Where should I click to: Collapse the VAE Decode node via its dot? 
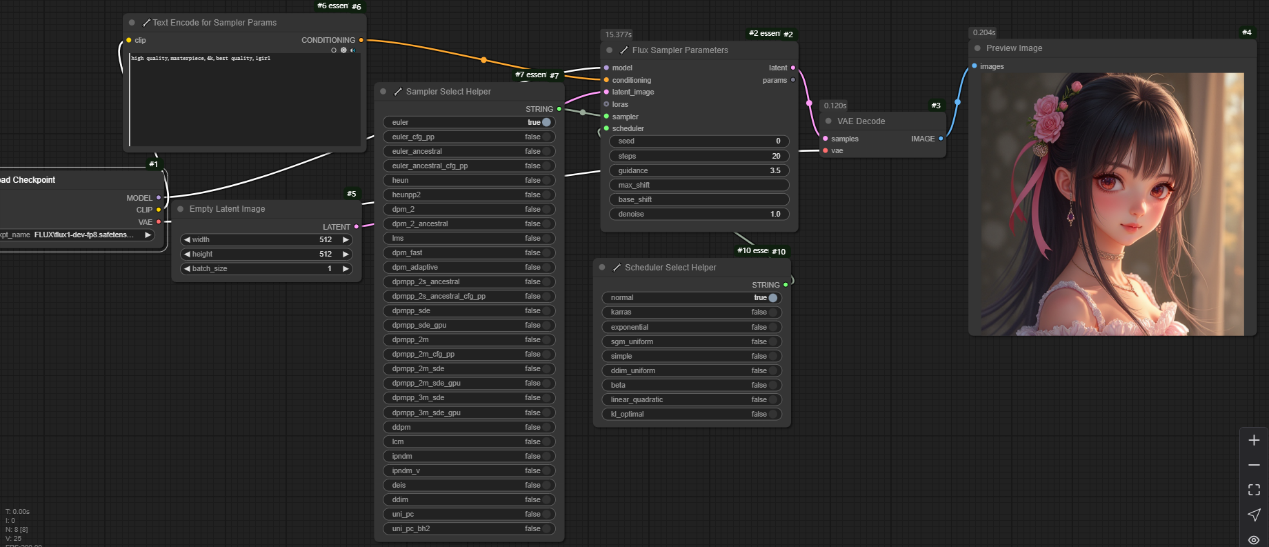[x=829, y=121]
